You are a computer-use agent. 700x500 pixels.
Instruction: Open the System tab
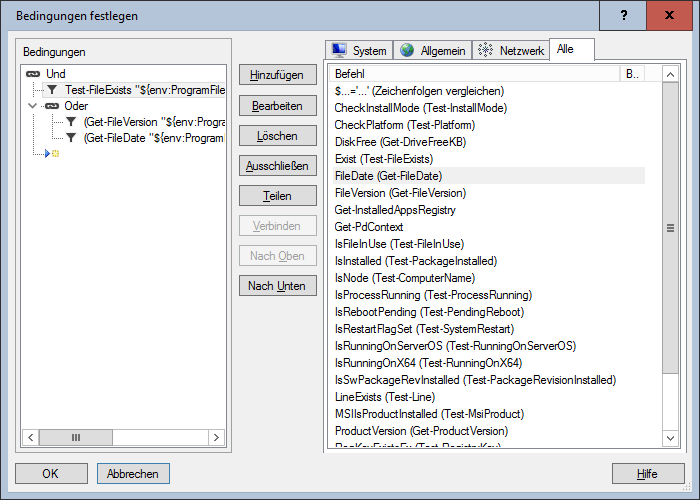point(359,50)
